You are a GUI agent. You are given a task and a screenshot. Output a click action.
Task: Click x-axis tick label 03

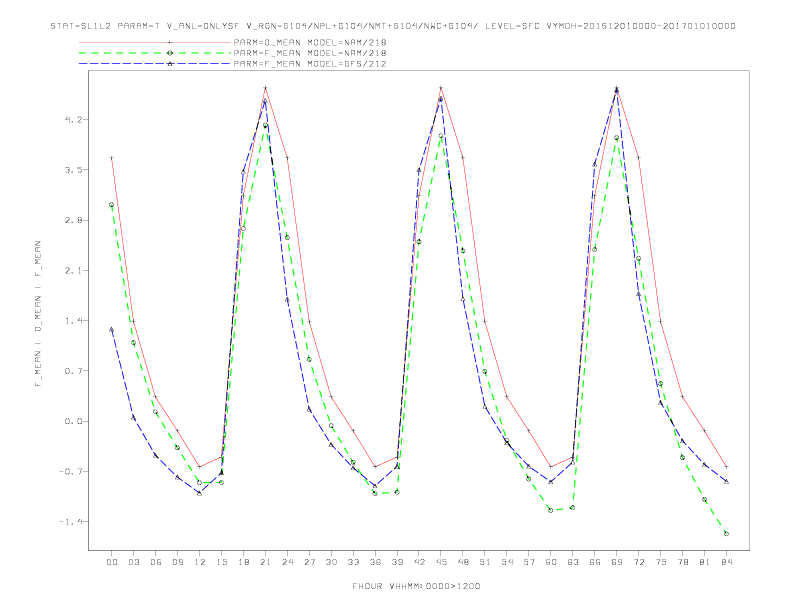coord(133,562)
